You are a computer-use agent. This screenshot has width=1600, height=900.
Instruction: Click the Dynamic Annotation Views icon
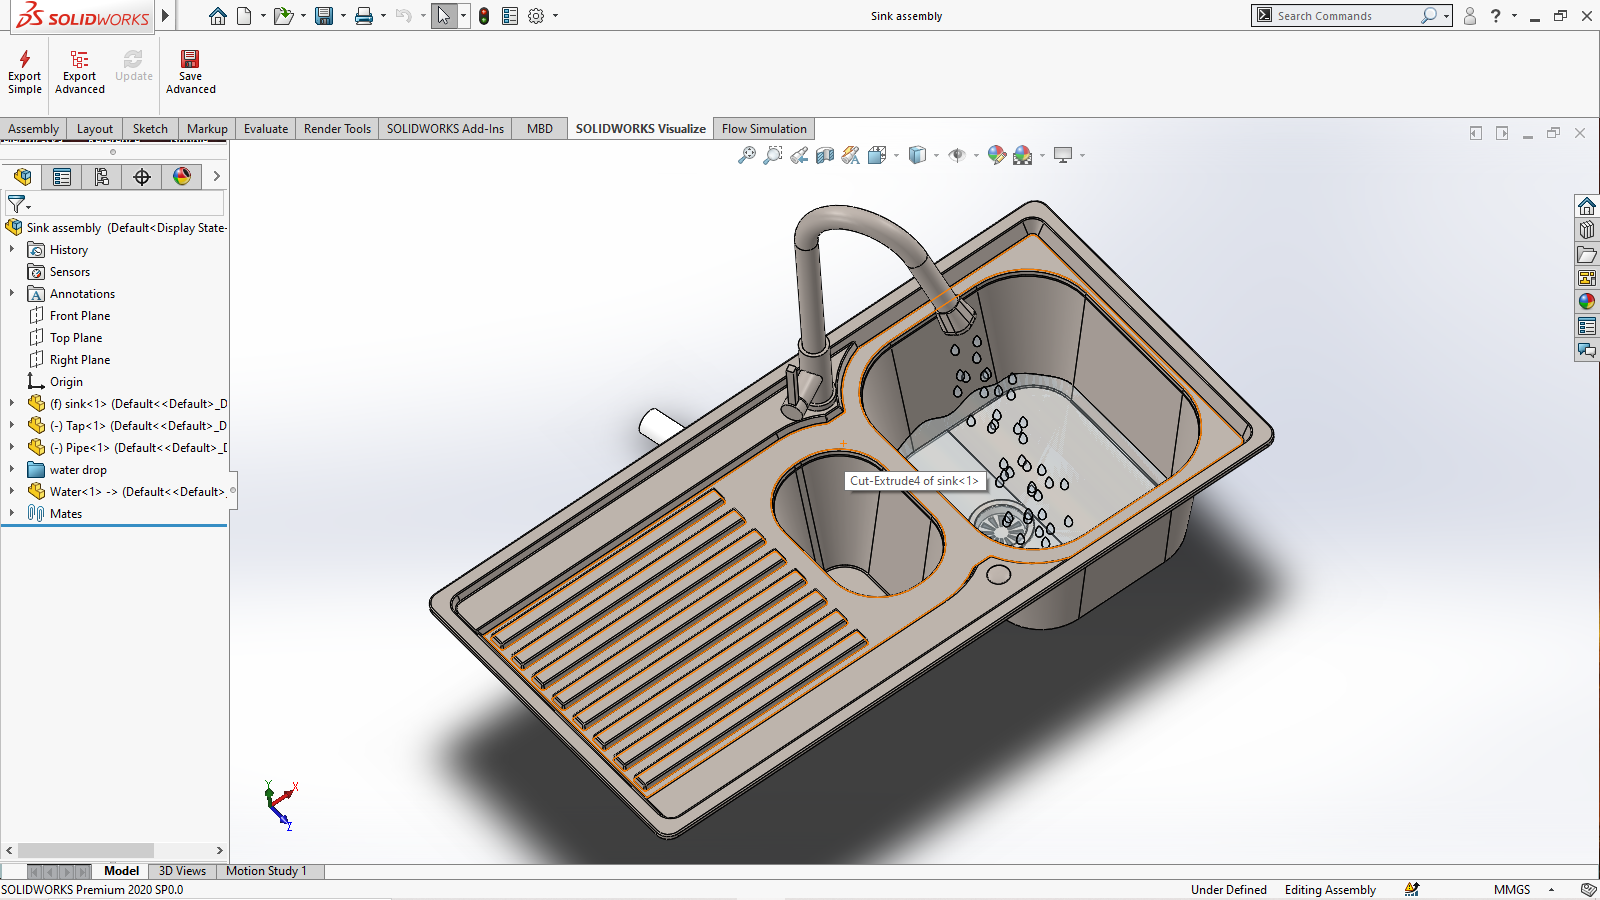click(x=850, y=155)
